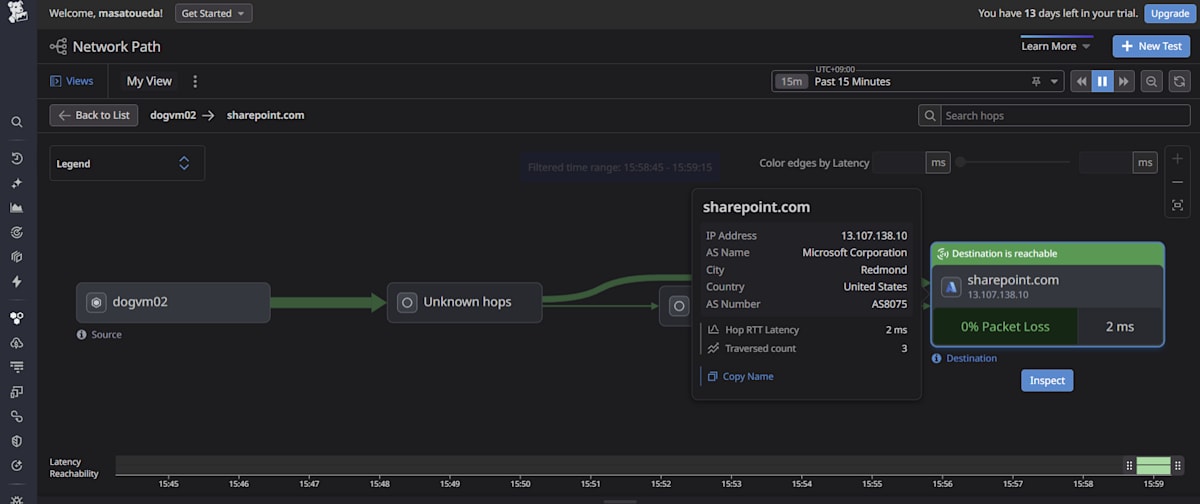Open the devices icon in sidebar
This screenshot has width=1200, height=504.
pyautogui.click(x=17, y=392)
